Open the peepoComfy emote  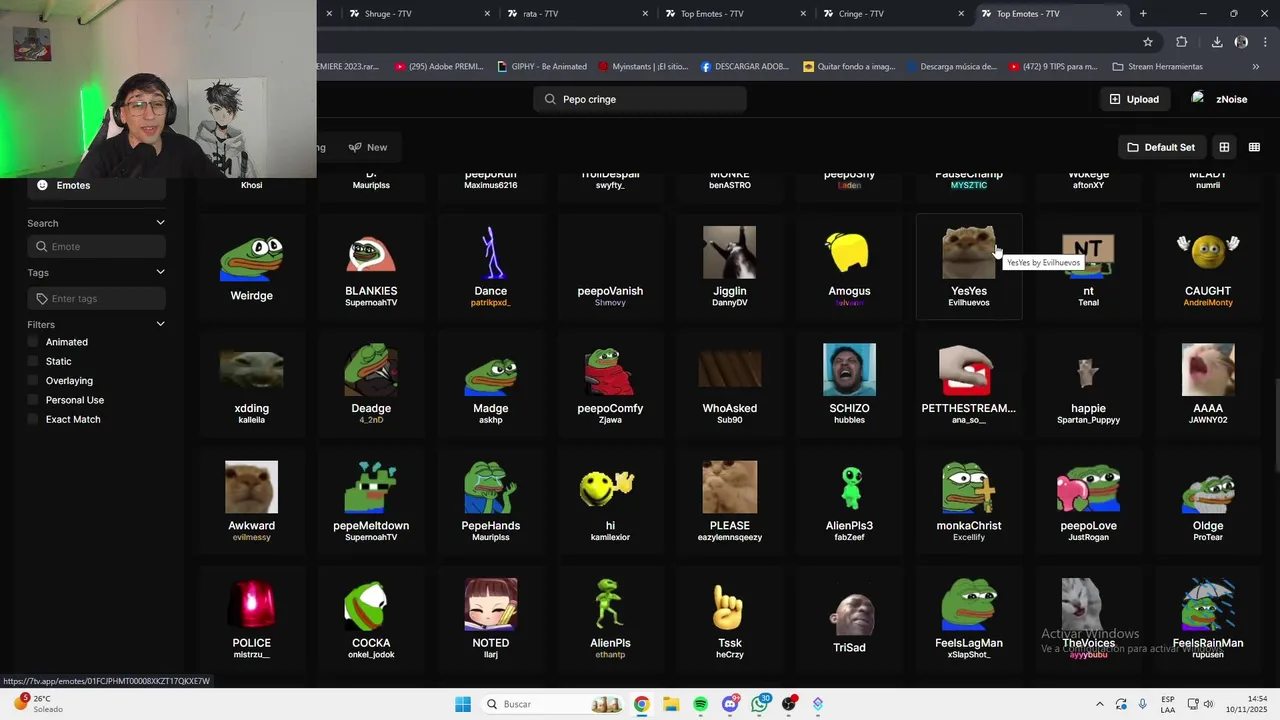pyautogui.click(x=610, y=383)
